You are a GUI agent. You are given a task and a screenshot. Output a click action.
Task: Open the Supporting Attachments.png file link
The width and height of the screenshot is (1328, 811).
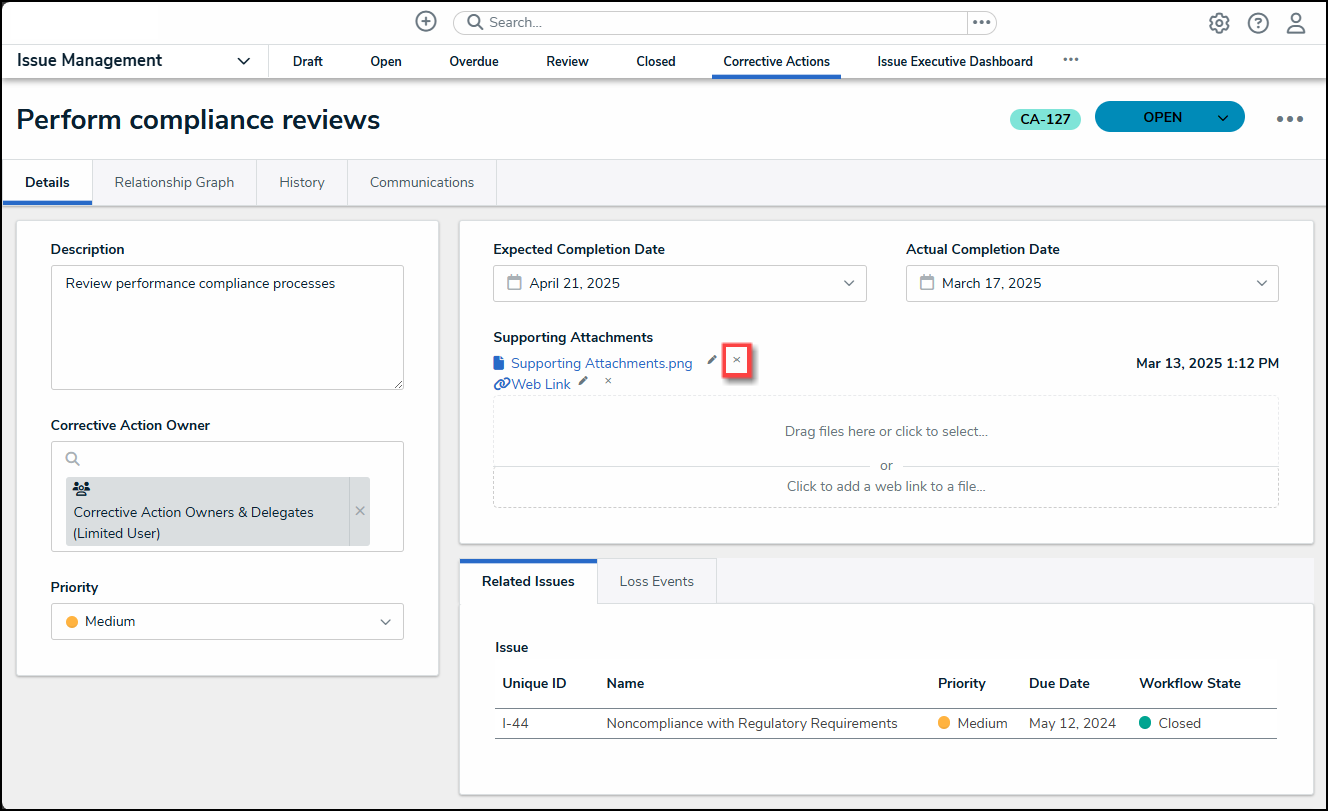[601, 363]
